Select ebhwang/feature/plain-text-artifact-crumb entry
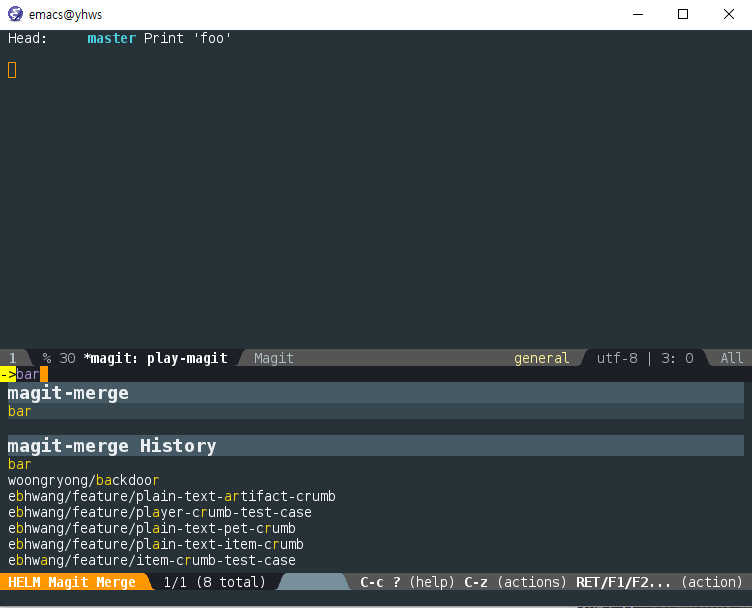 click(172, 496)
